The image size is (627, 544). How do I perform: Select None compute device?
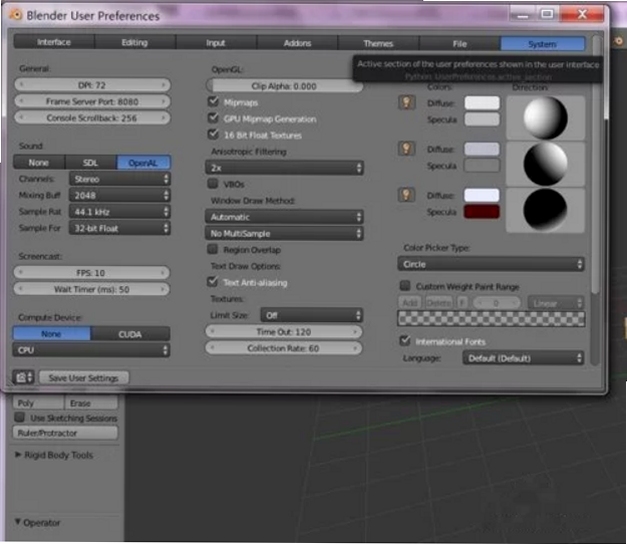[52, 334]
